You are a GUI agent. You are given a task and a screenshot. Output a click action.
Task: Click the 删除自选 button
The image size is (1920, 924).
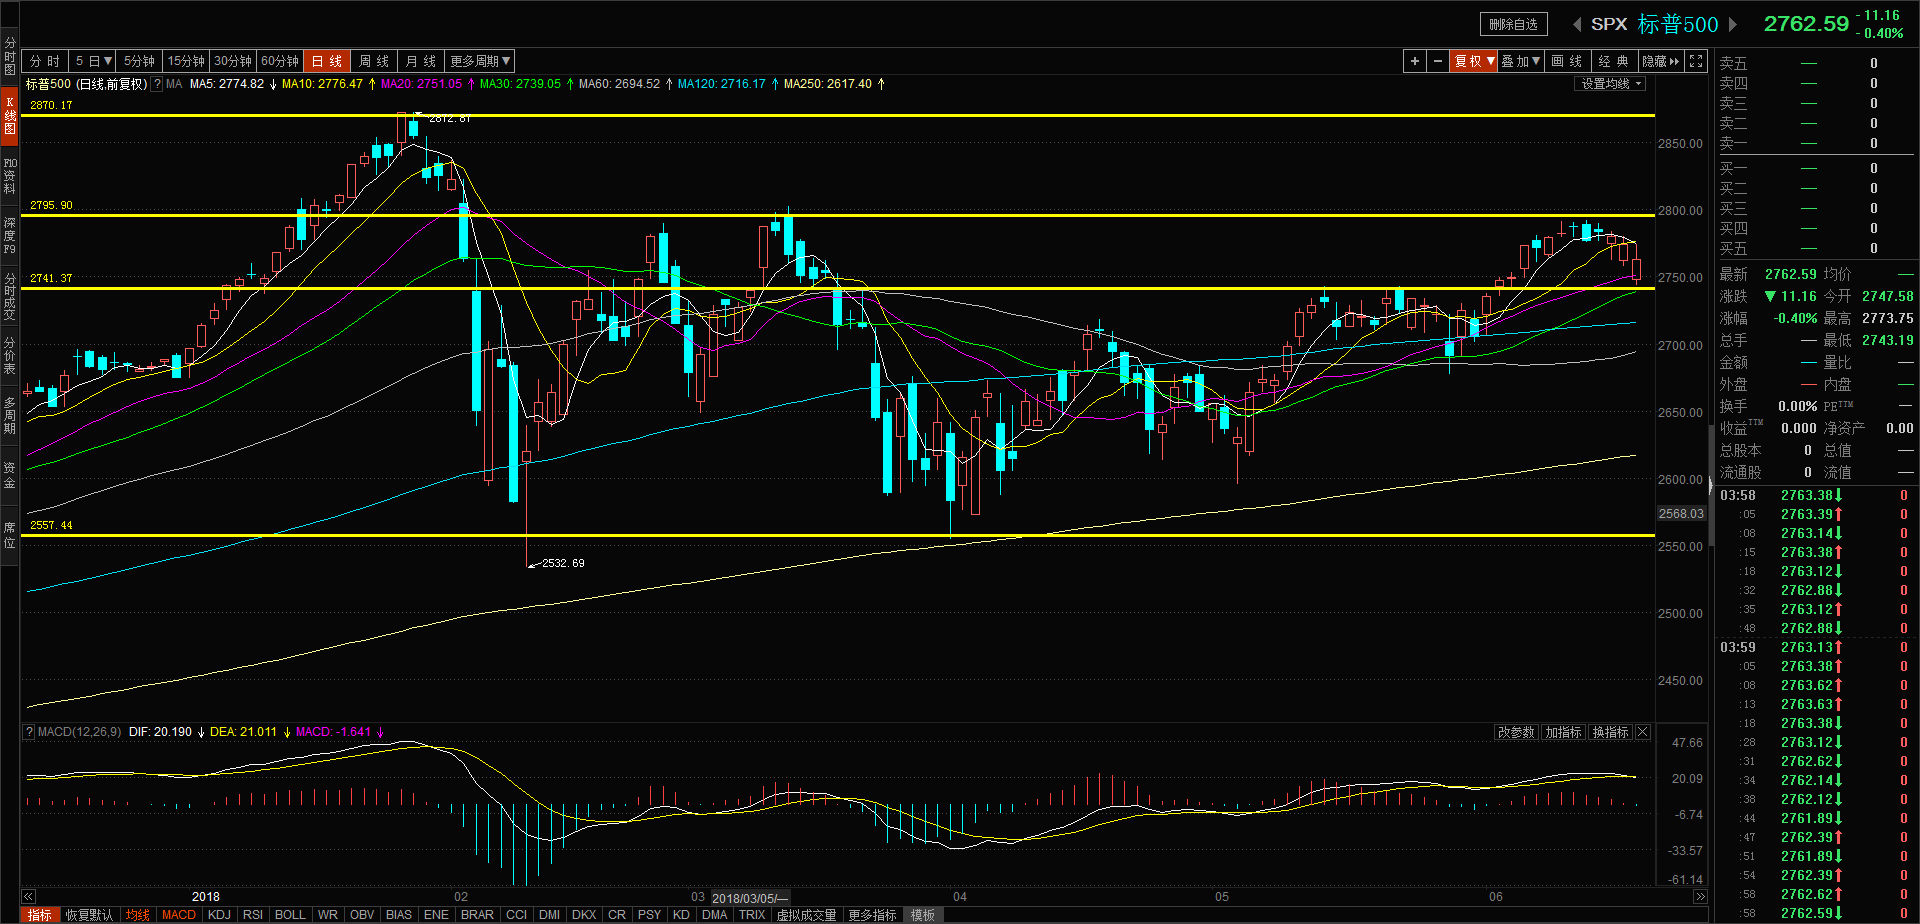1513,25
